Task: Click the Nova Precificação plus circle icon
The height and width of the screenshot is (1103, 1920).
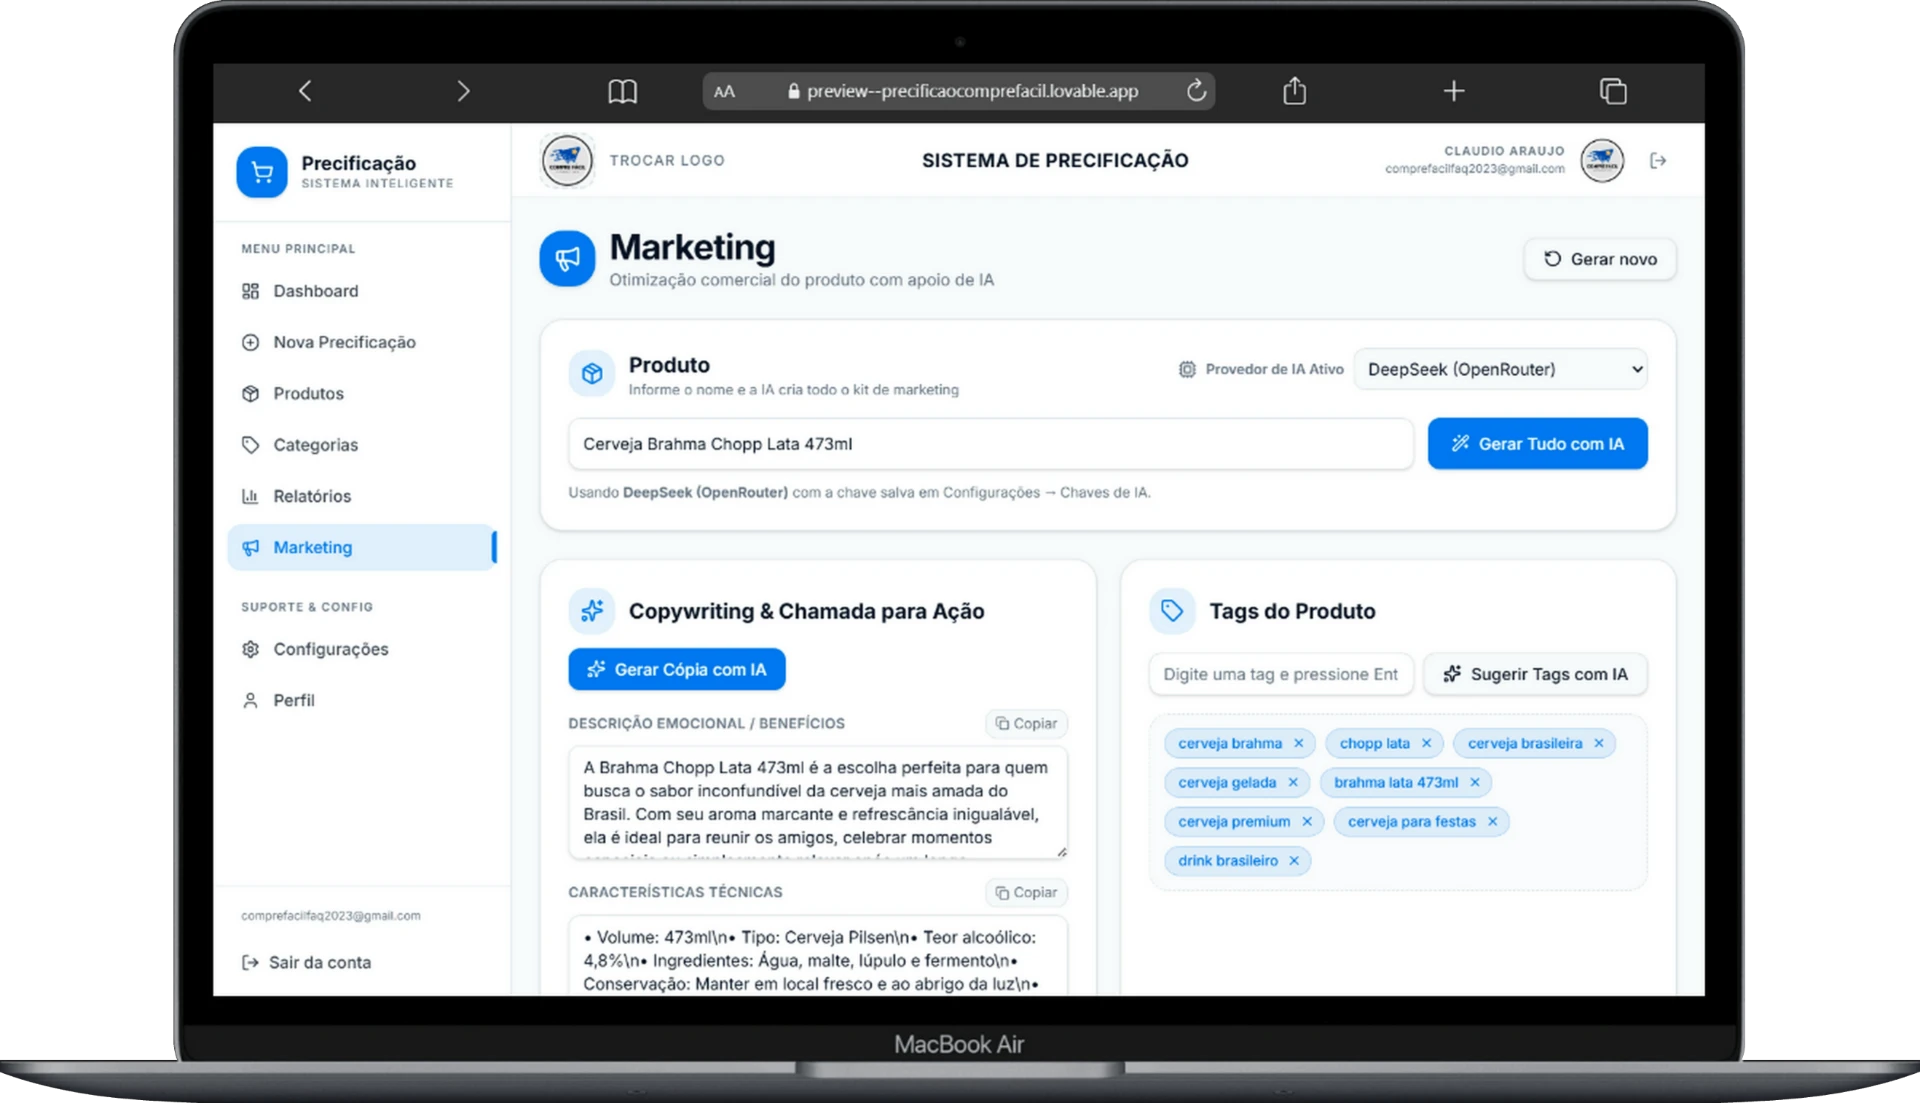Action: (250, 342)
